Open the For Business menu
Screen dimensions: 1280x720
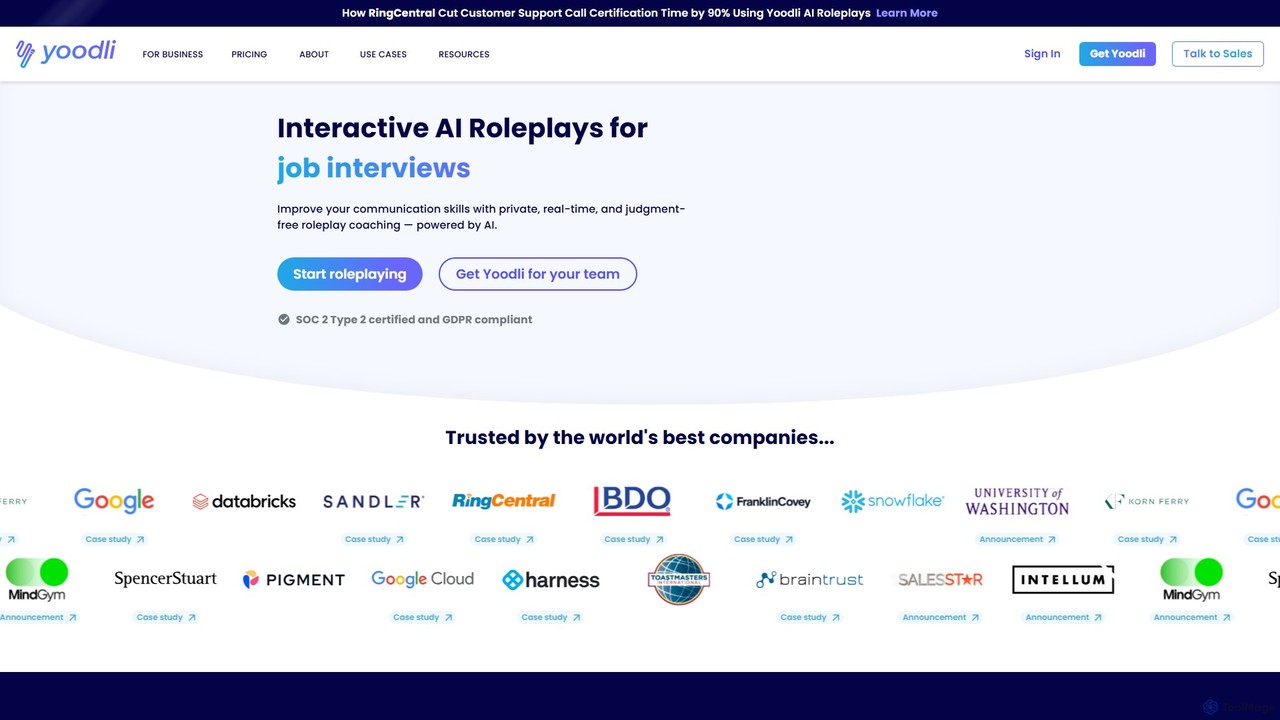(x=172, y=54)
